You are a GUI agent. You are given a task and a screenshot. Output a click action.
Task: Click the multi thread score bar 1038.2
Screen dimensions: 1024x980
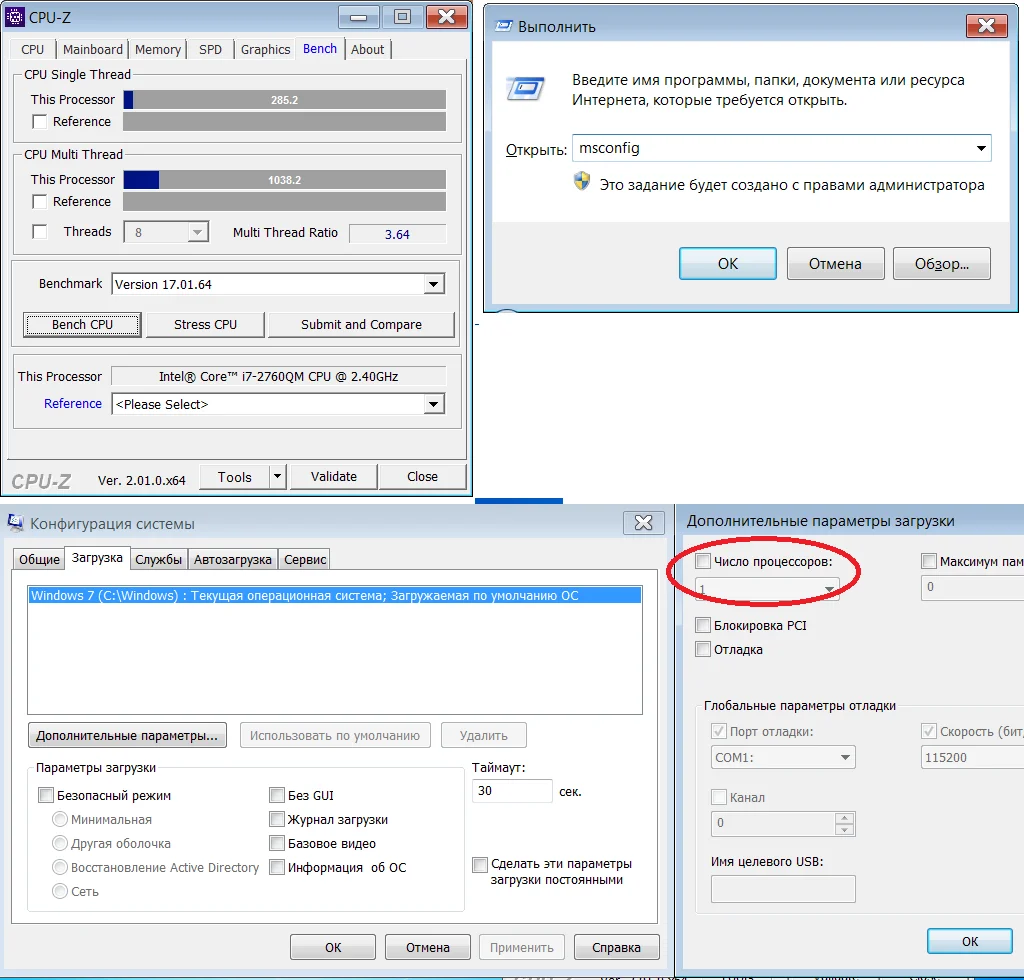(285, 180)
